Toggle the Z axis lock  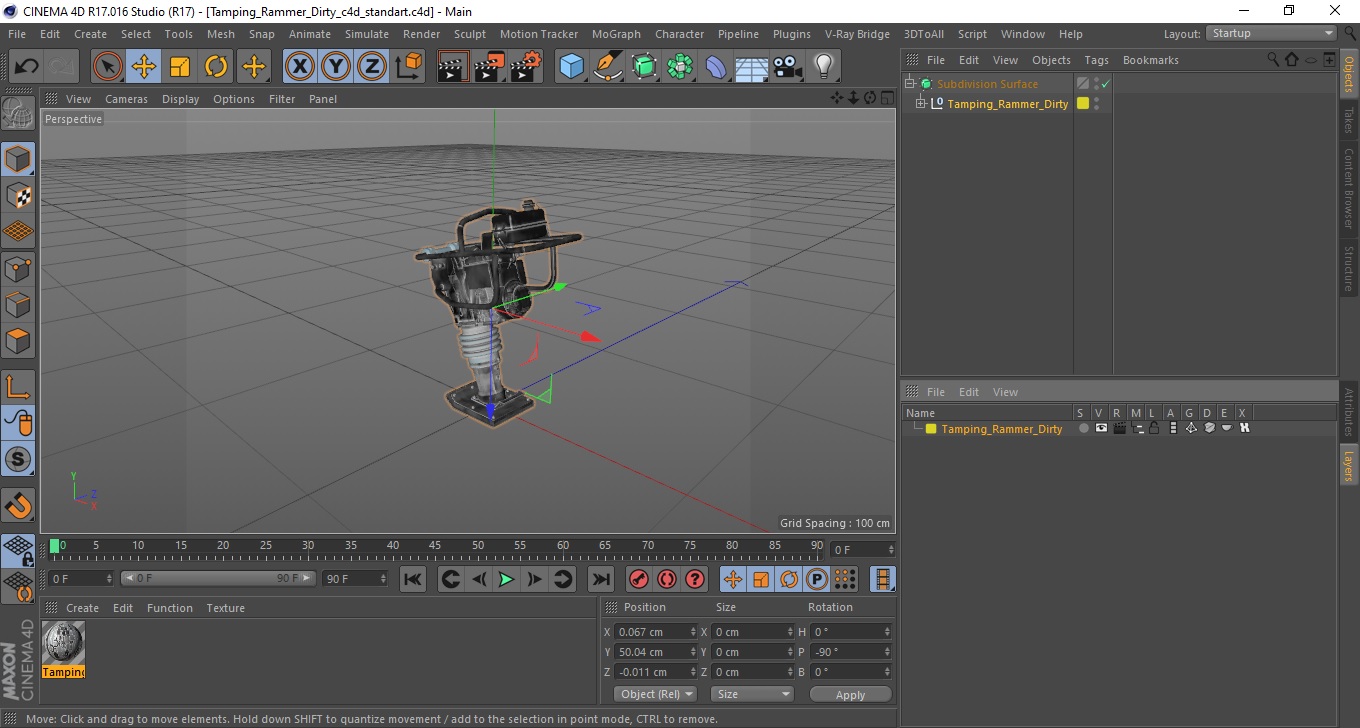coord(372,67)
